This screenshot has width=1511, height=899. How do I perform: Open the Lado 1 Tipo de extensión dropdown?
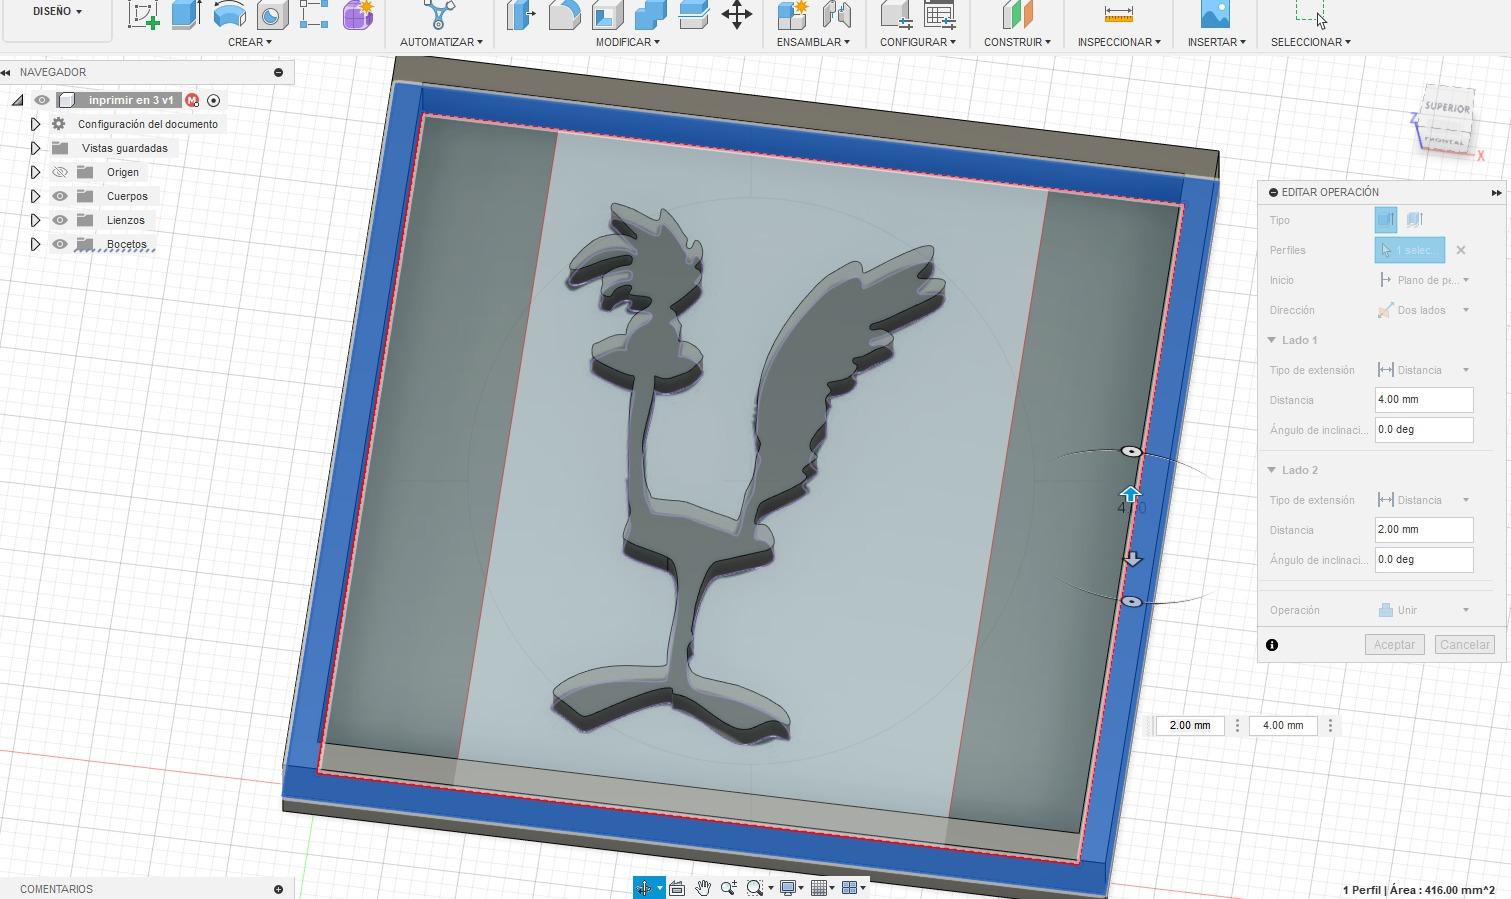(1424, 370)
